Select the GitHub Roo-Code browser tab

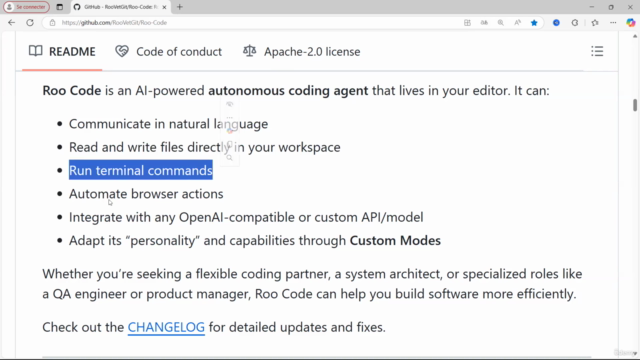click(x=120, y=7)
